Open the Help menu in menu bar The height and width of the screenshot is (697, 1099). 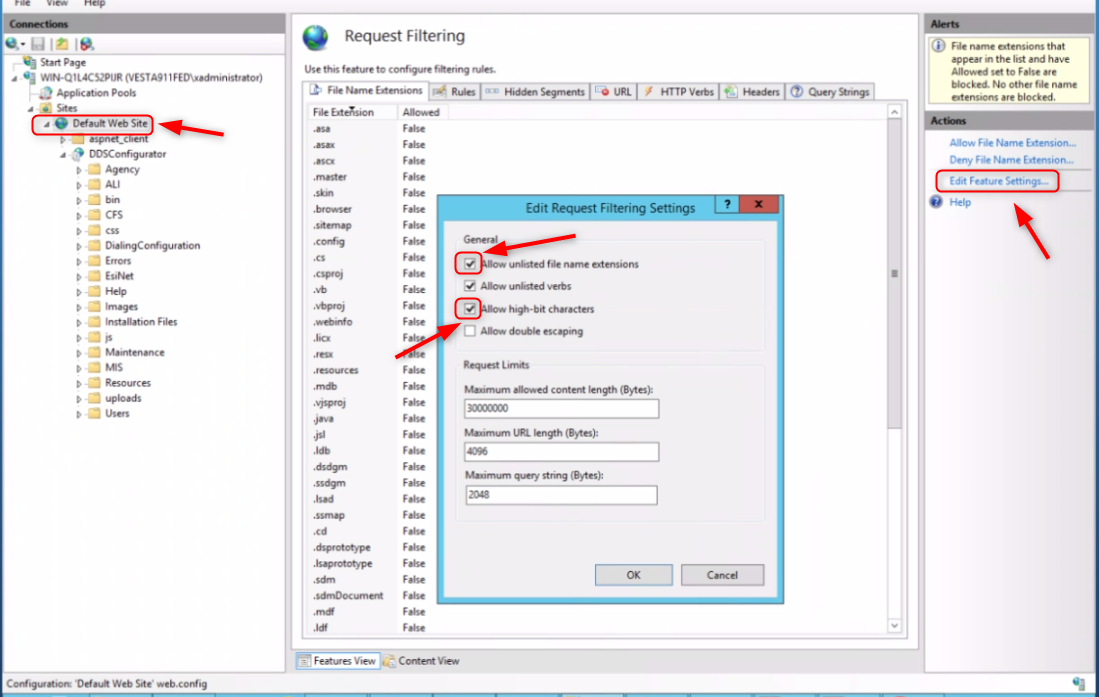pyautogui.click(x=94, y=3)
